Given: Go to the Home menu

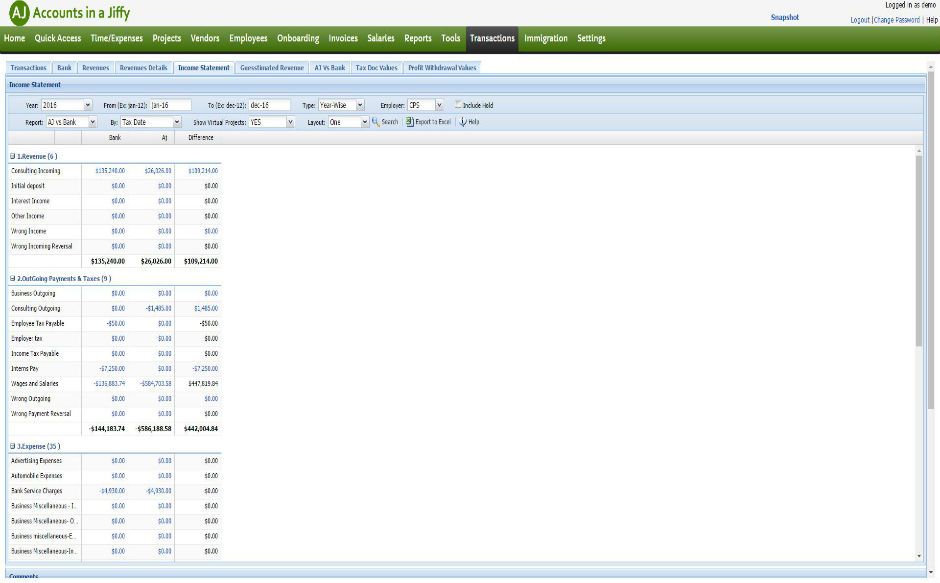Looking at the screenshot, I should click(x=14, y=38).
